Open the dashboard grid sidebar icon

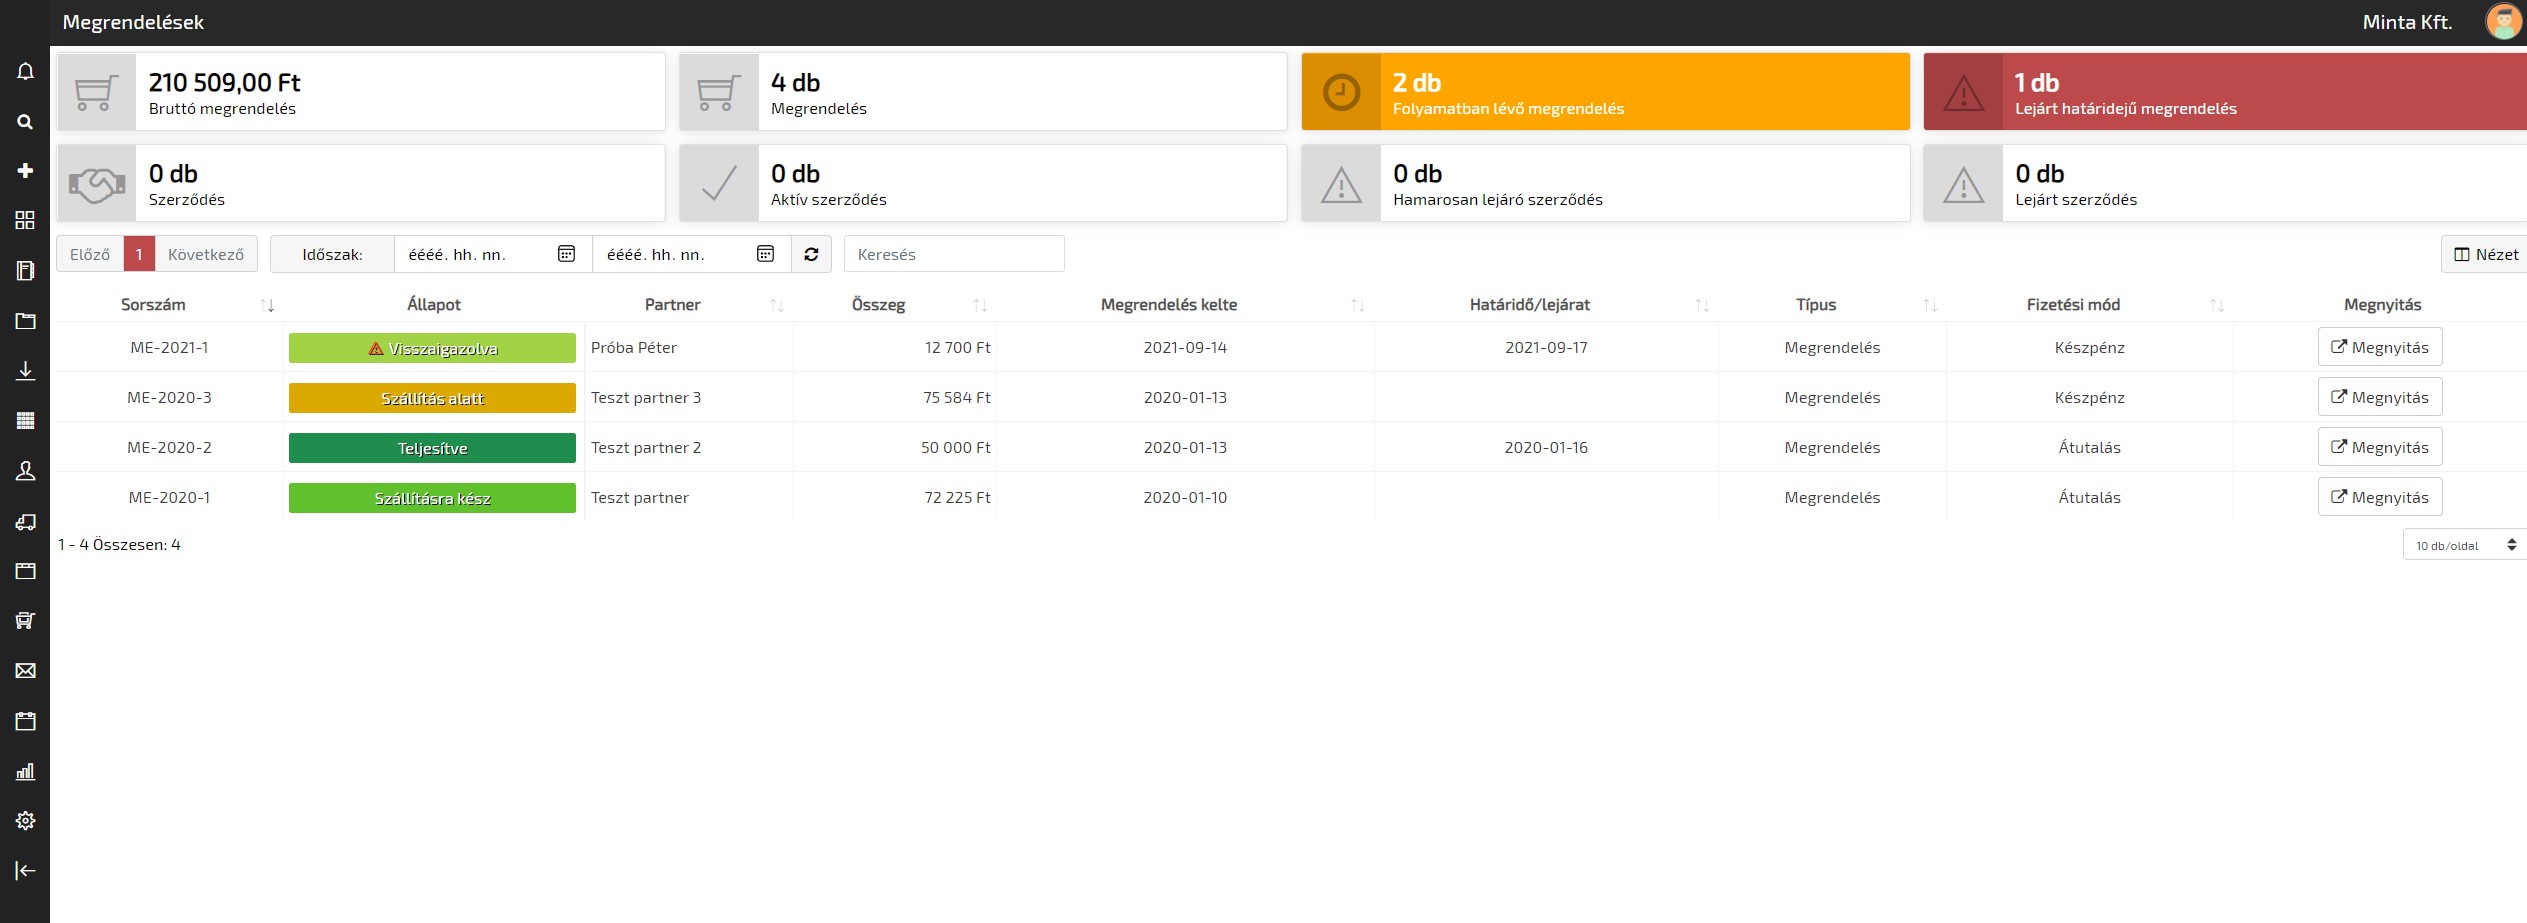(x=25, y=220)
